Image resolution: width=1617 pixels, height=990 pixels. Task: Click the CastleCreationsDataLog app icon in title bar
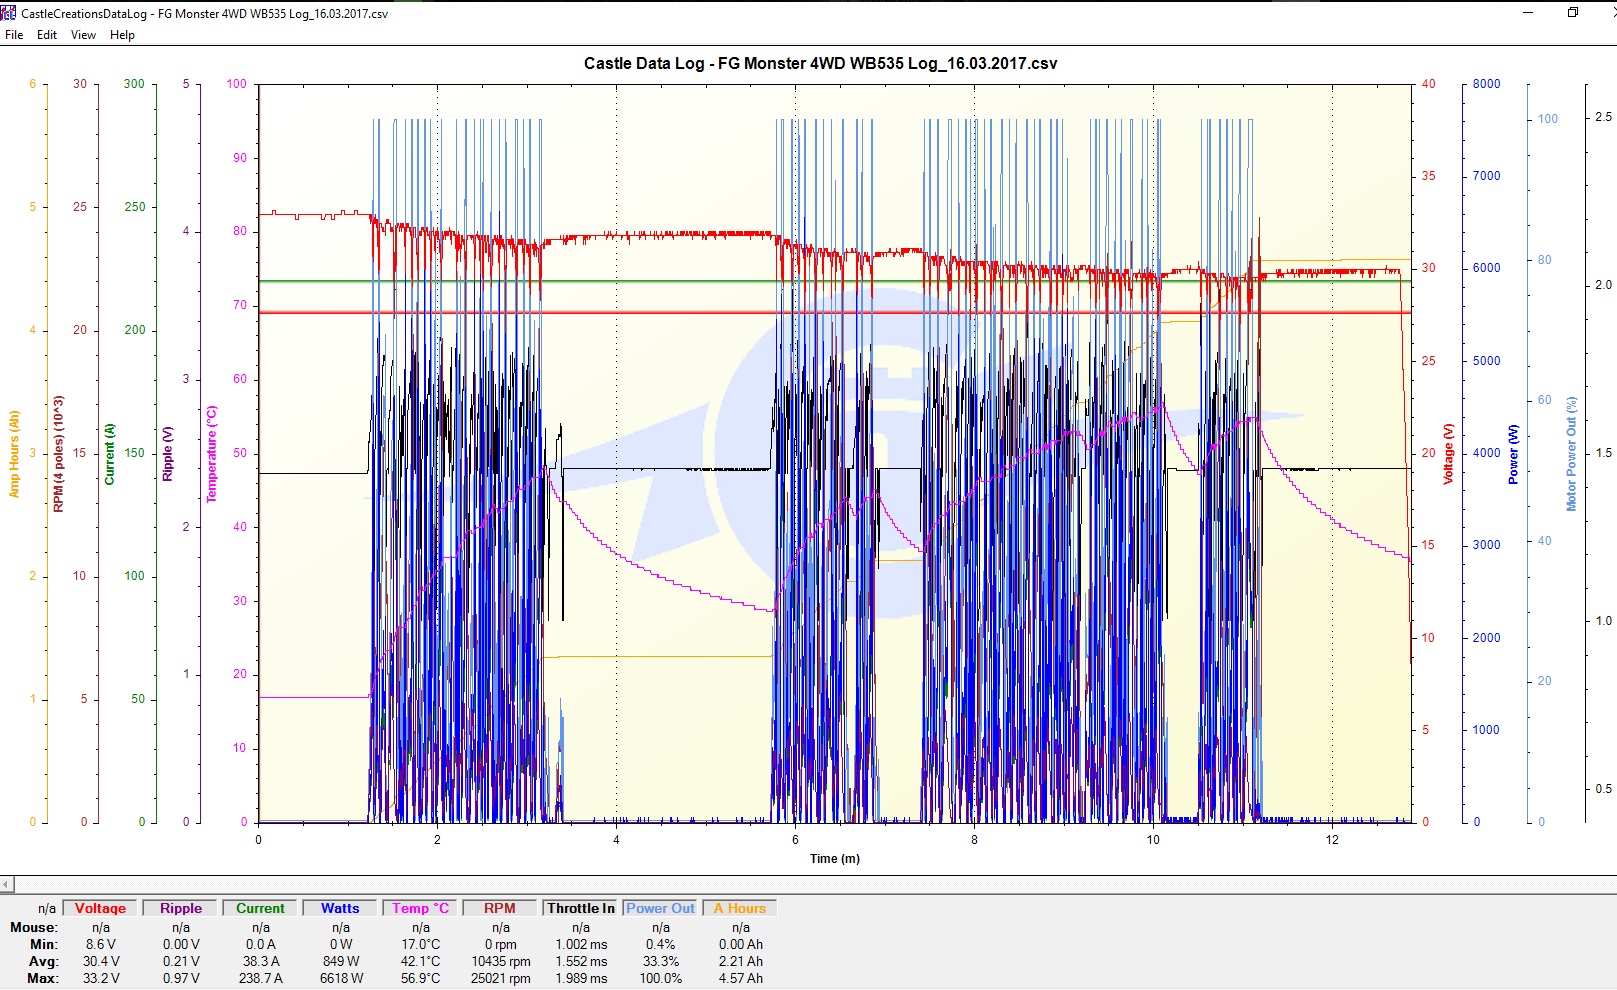click(x=9, y=13)
